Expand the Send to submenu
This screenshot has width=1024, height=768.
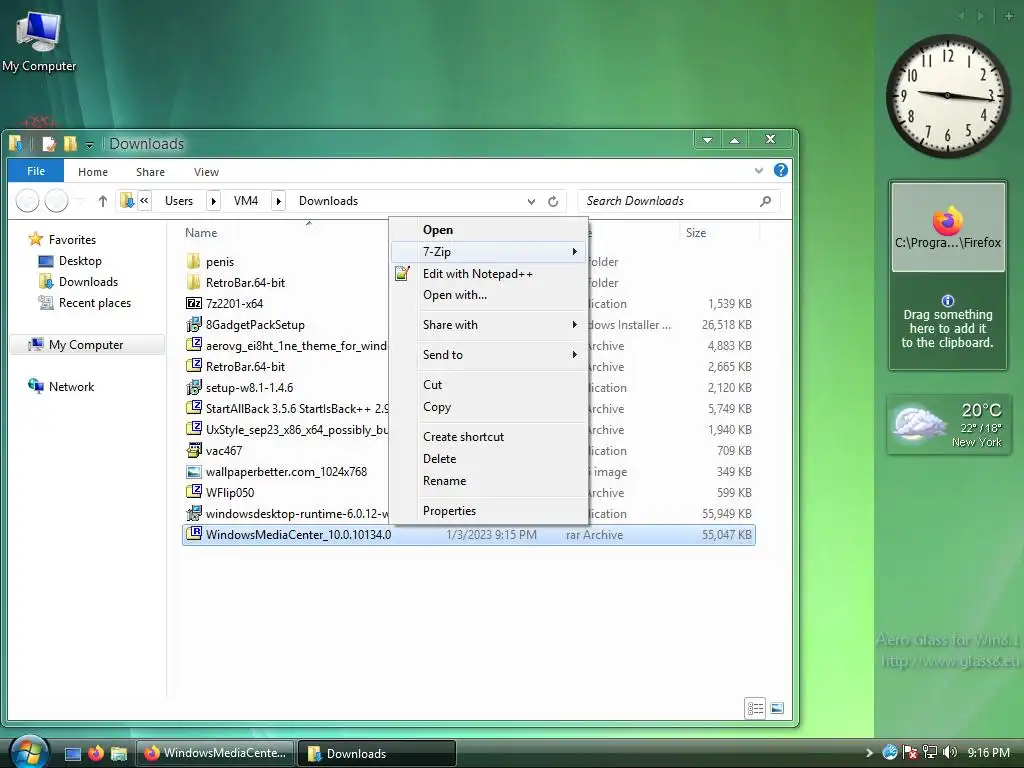pos(489,355)
